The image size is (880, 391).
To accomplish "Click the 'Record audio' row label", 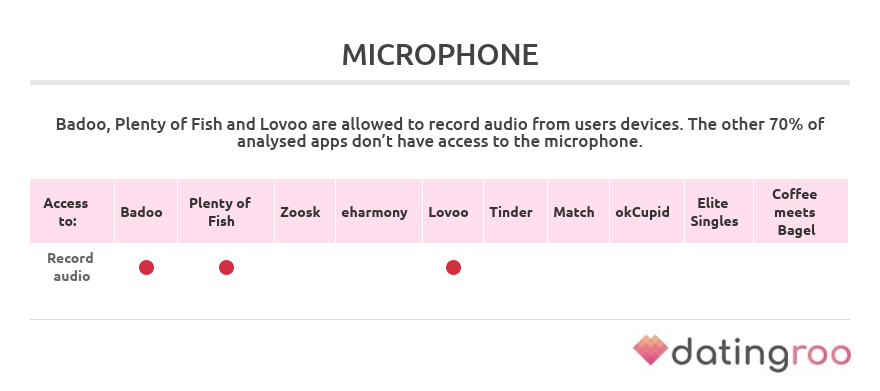I will tap(71, 267).
